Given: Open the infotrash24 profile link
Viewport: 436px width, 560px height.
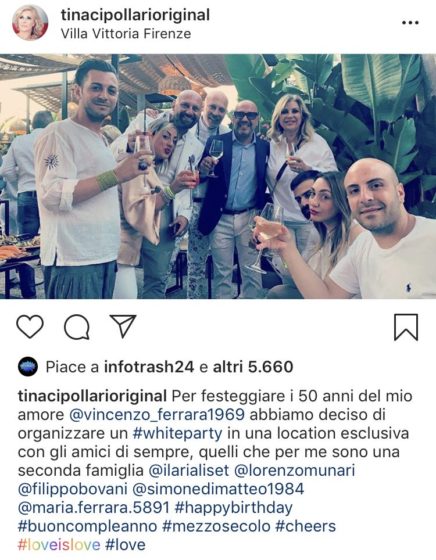Looking at the screenshot, I should 149,367.
